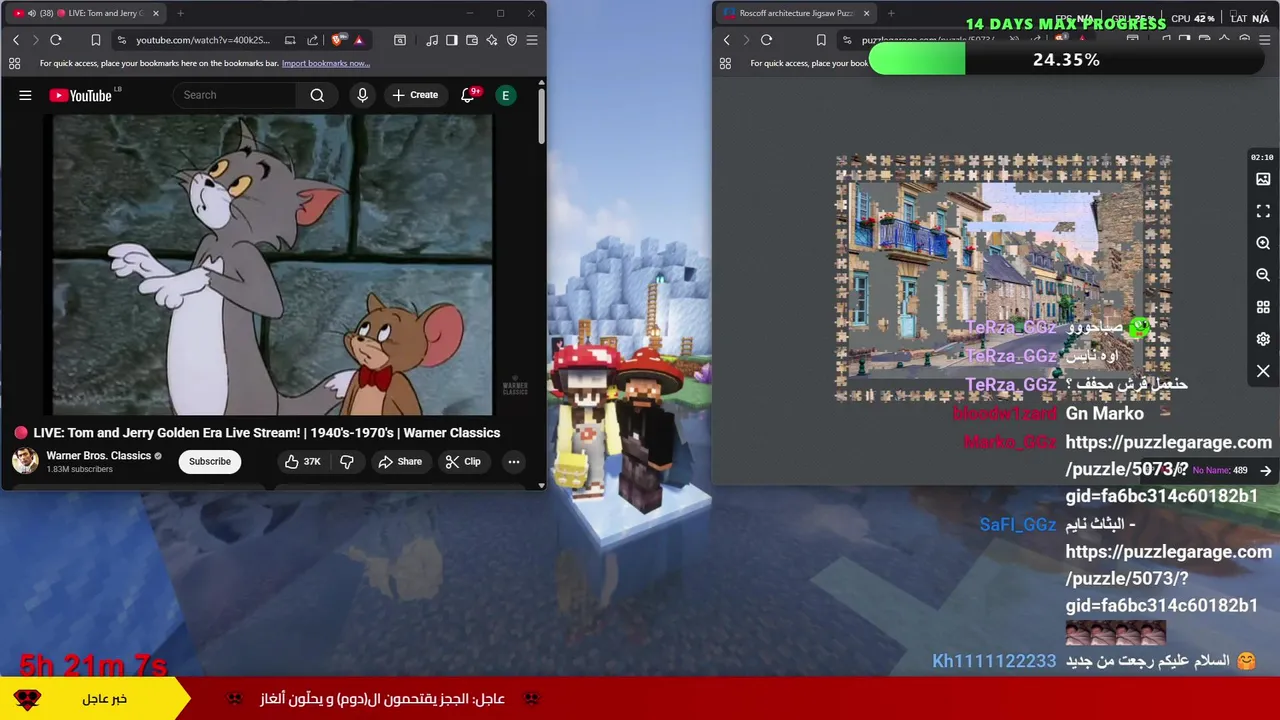Go back in the puzzle browser window
The width and height of the screenshot is (1280, 720).
pyautogui.click(x=726, y=40)
